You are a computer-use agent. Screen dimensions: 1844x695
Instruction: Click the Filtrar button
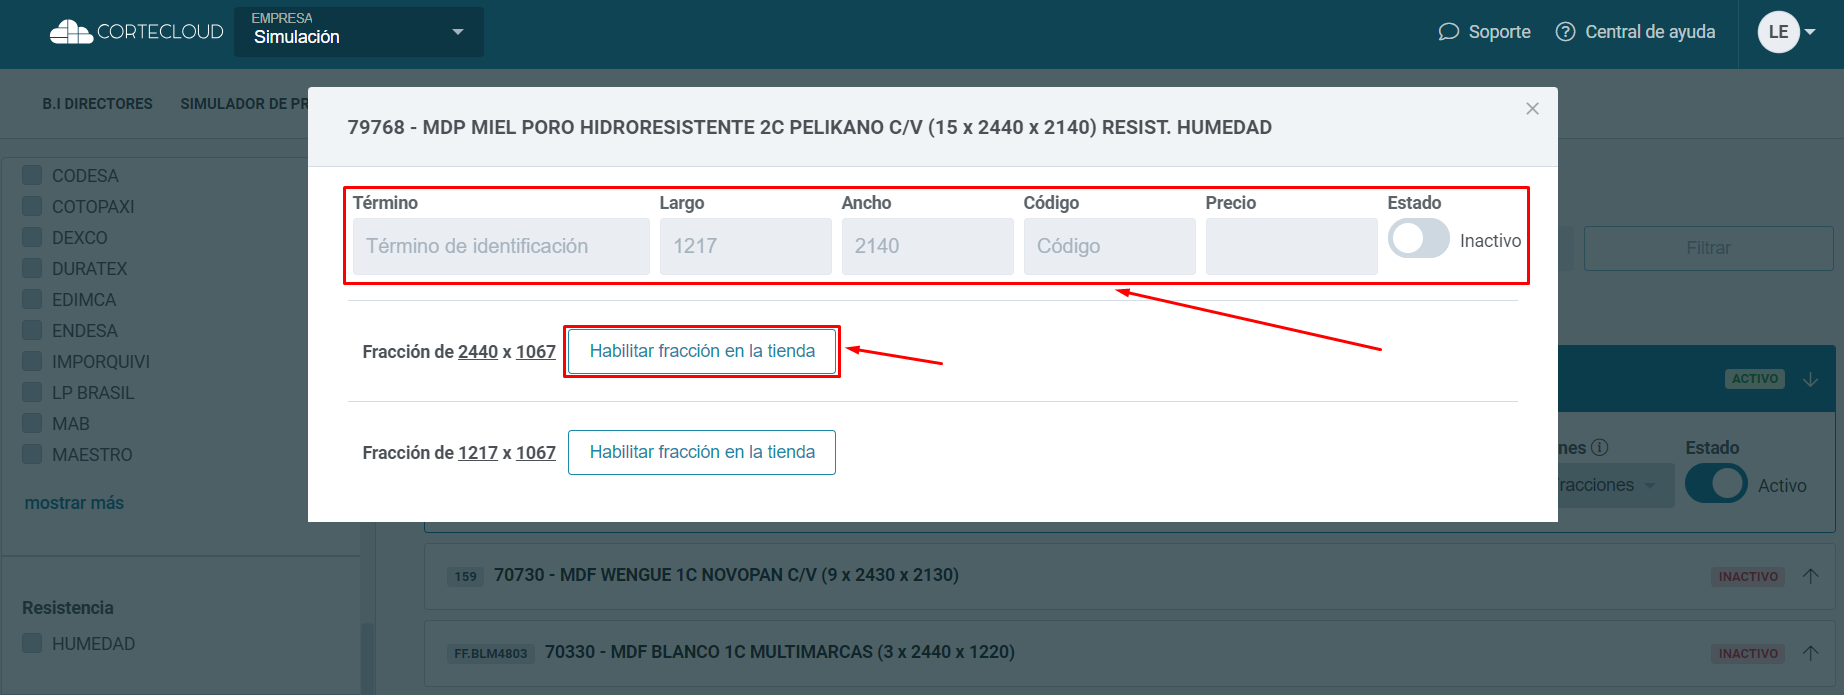pyautogui.click(x=1708, y=248)
